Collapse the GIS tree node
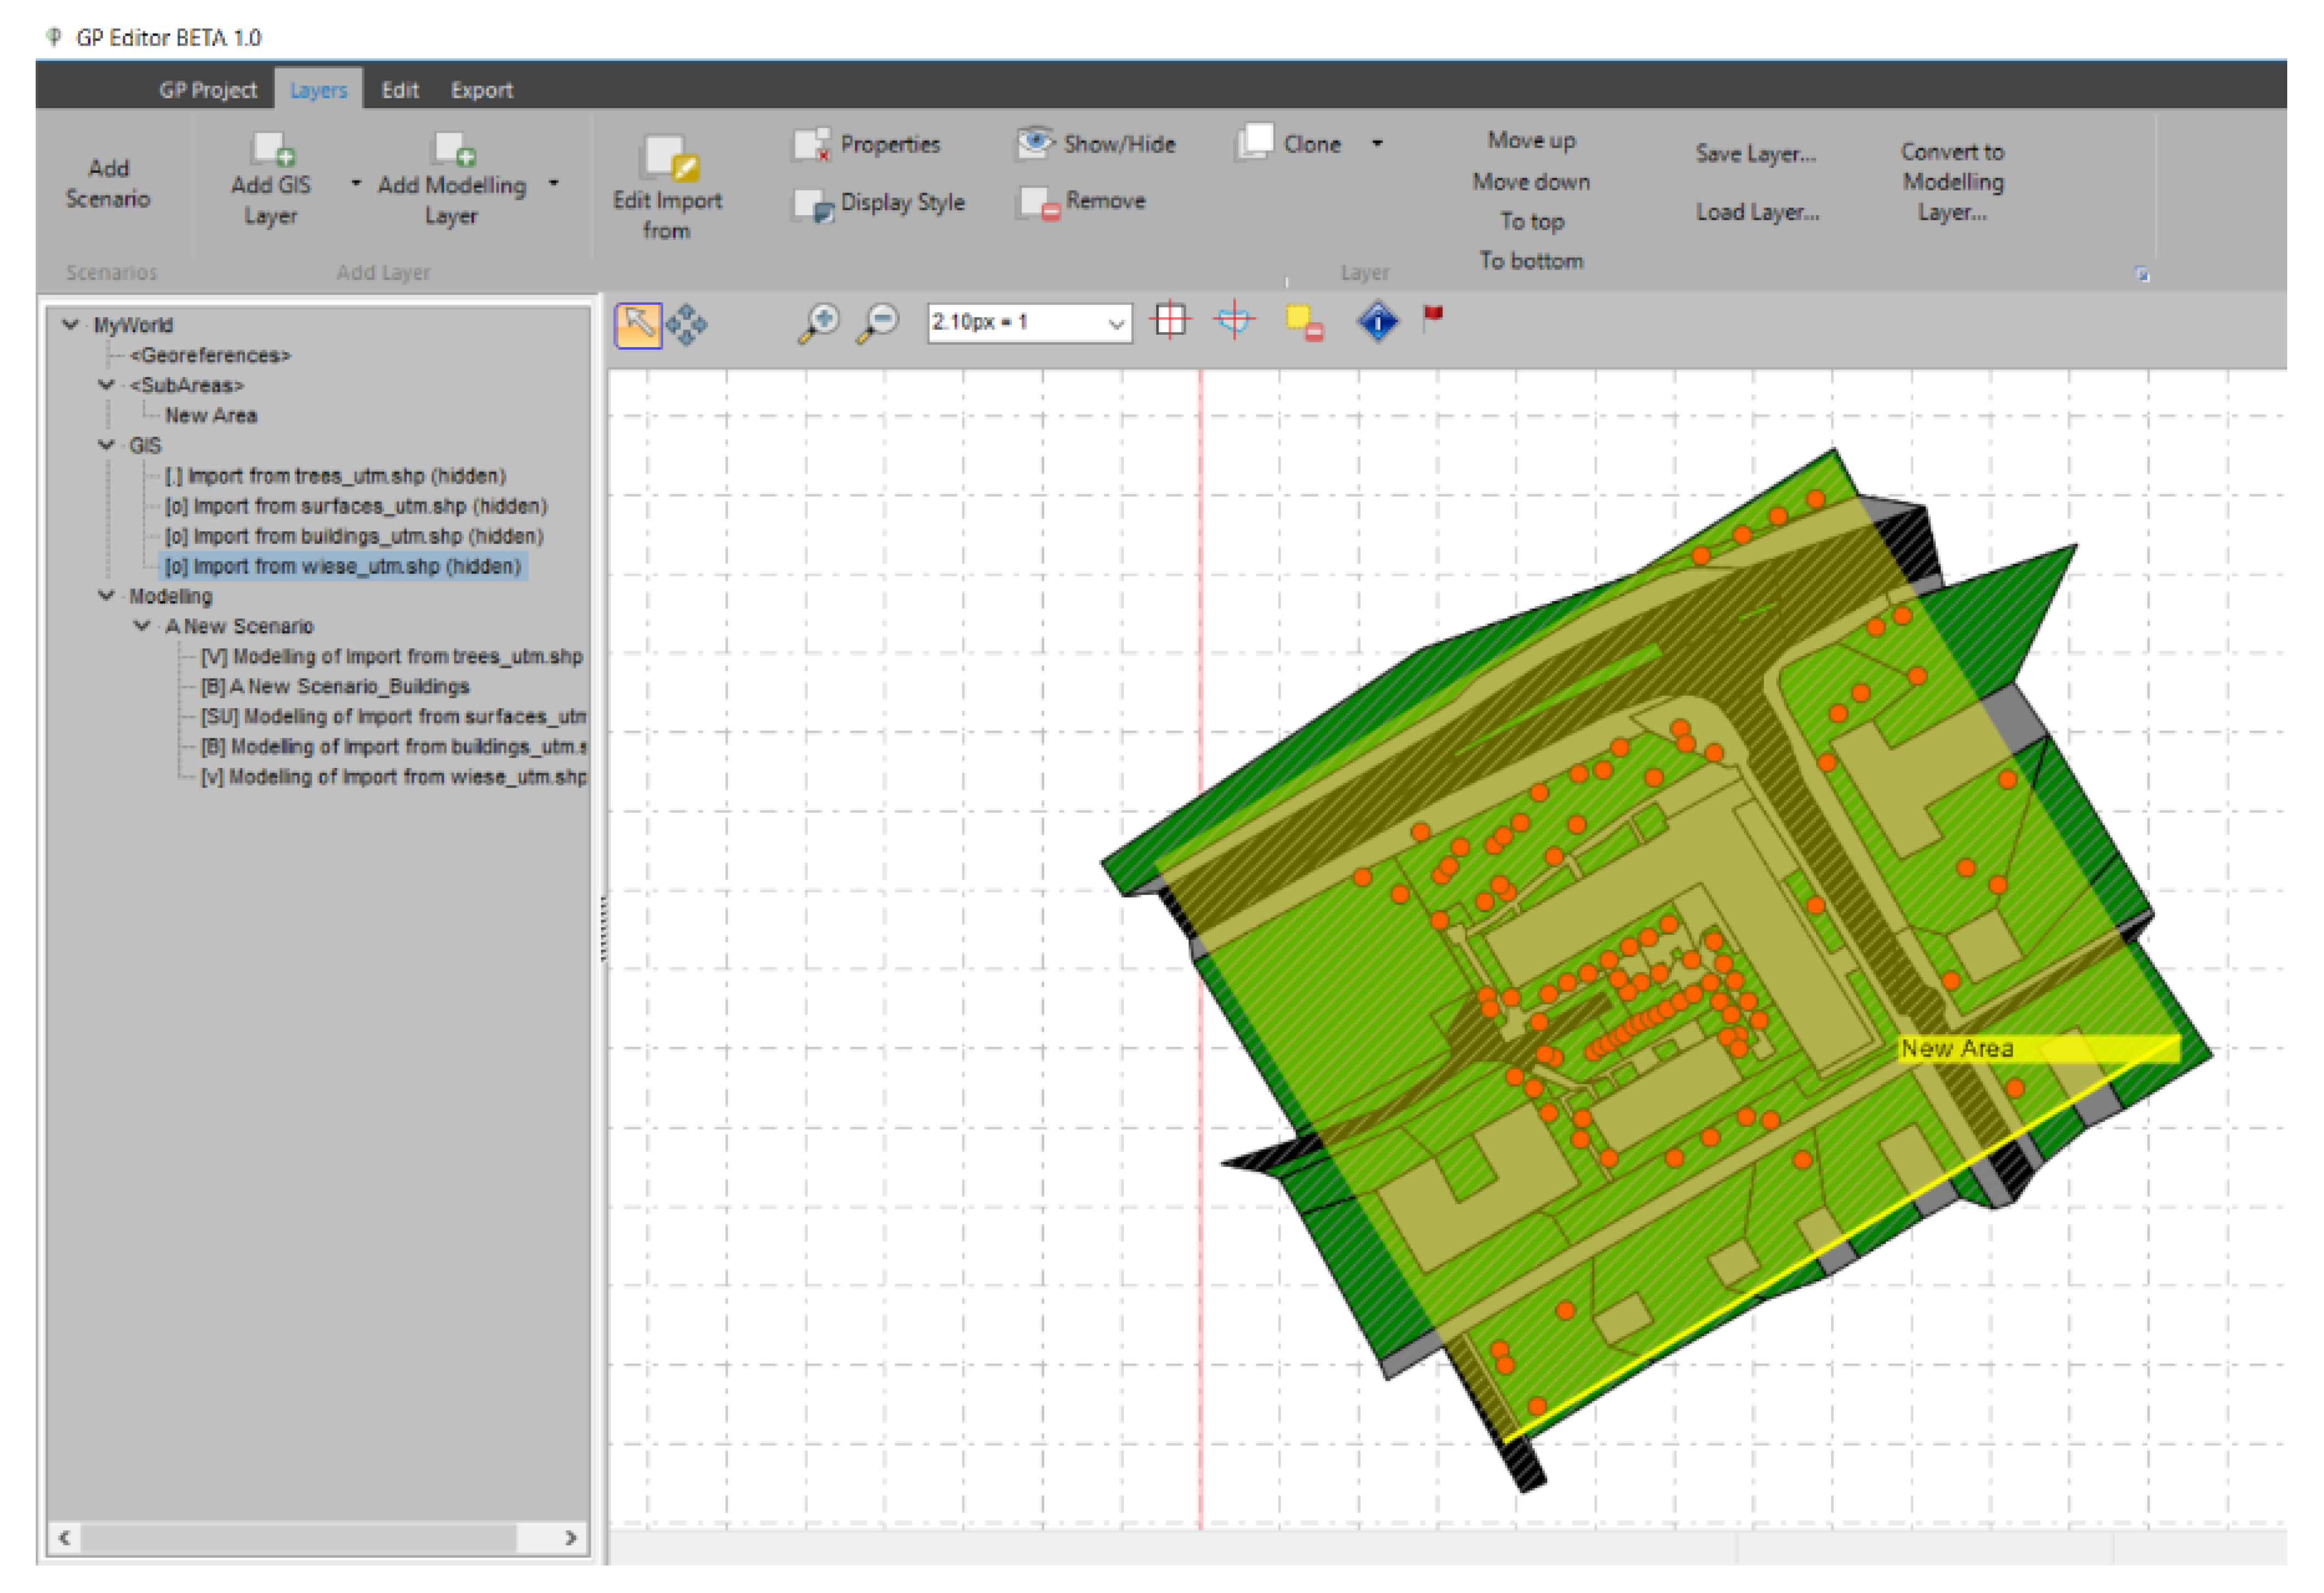This screenshot has width=2324, height=1593. coord(106,445)
